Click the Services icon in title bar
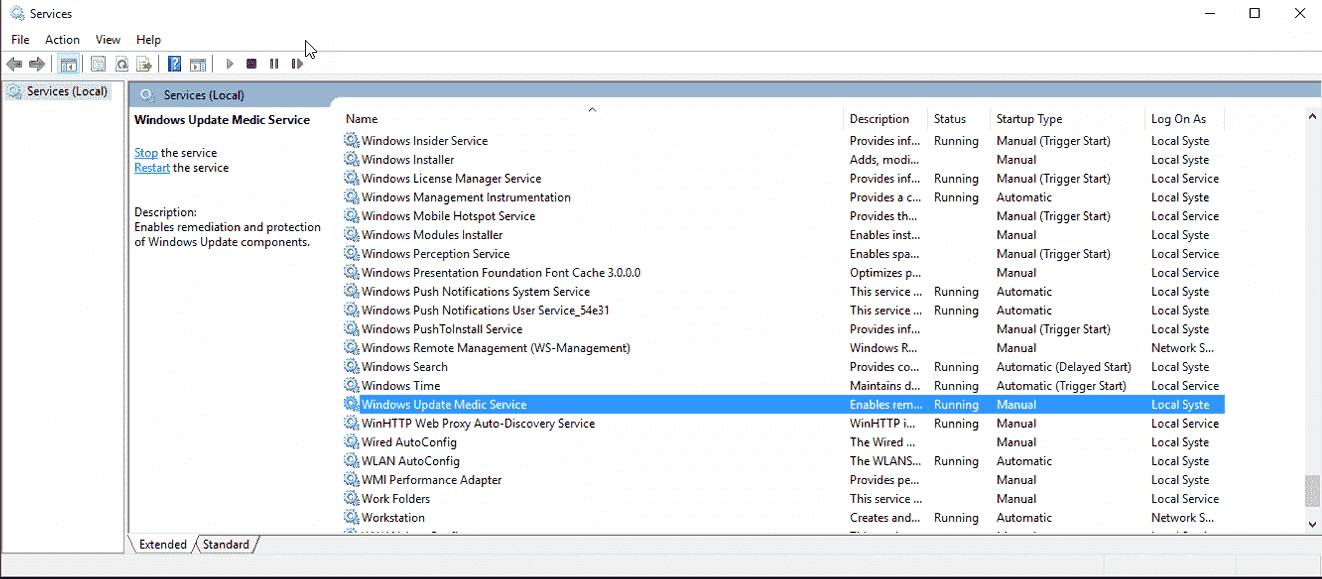Viewport: 1322px width, 579px height. click(17, 14)
